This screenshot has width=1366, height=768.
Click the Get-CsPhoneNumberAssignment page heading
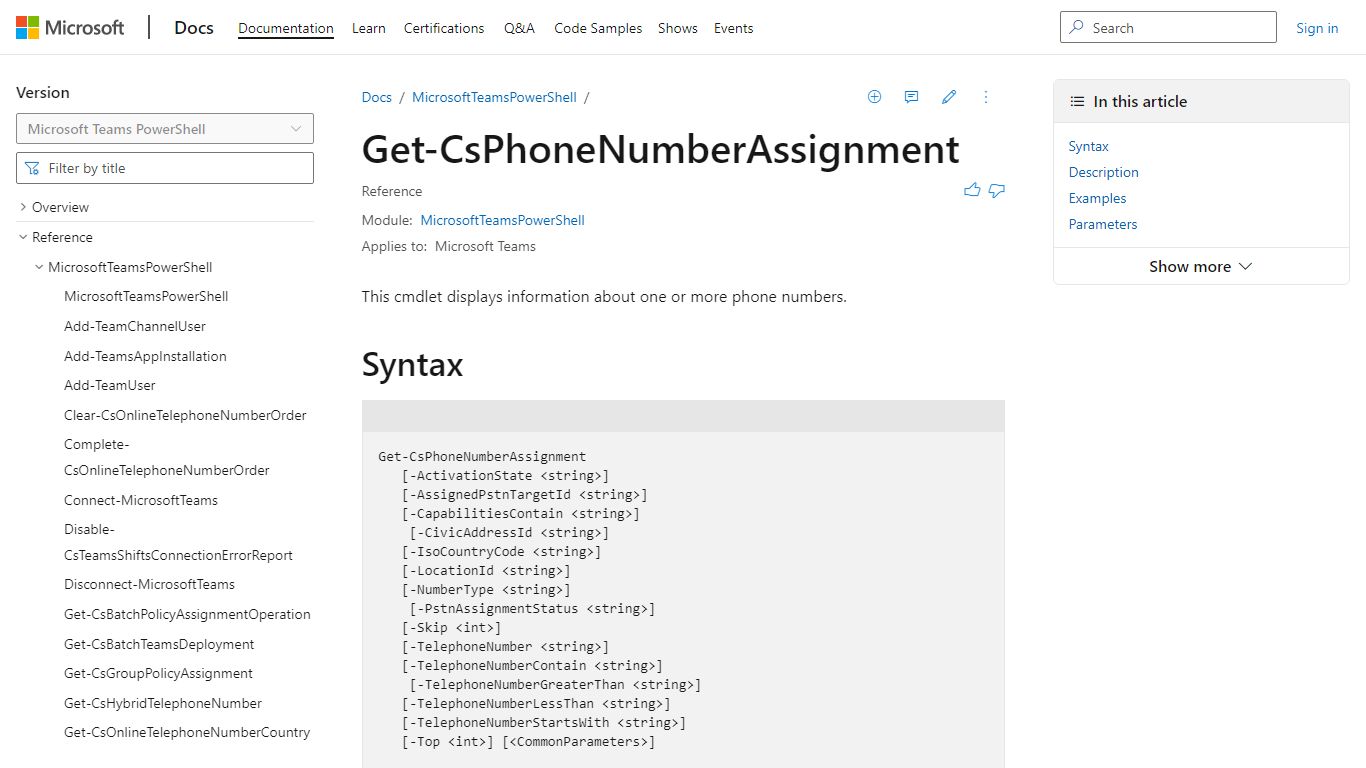(x=660, y=149)
